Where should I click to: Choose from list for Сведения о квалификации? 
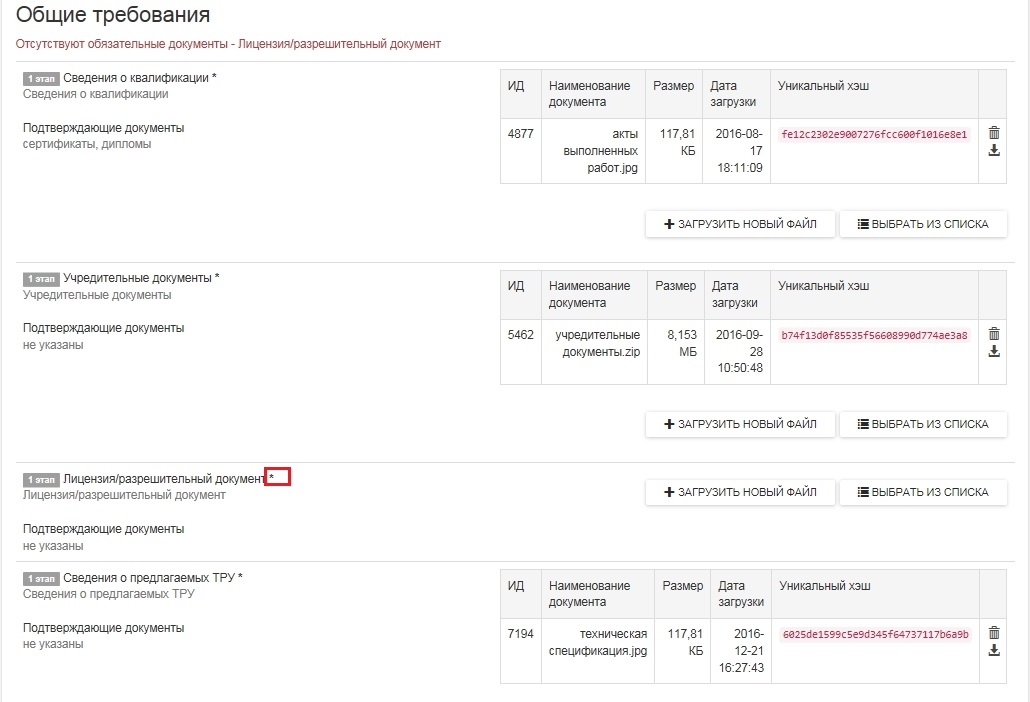(922, 224)
